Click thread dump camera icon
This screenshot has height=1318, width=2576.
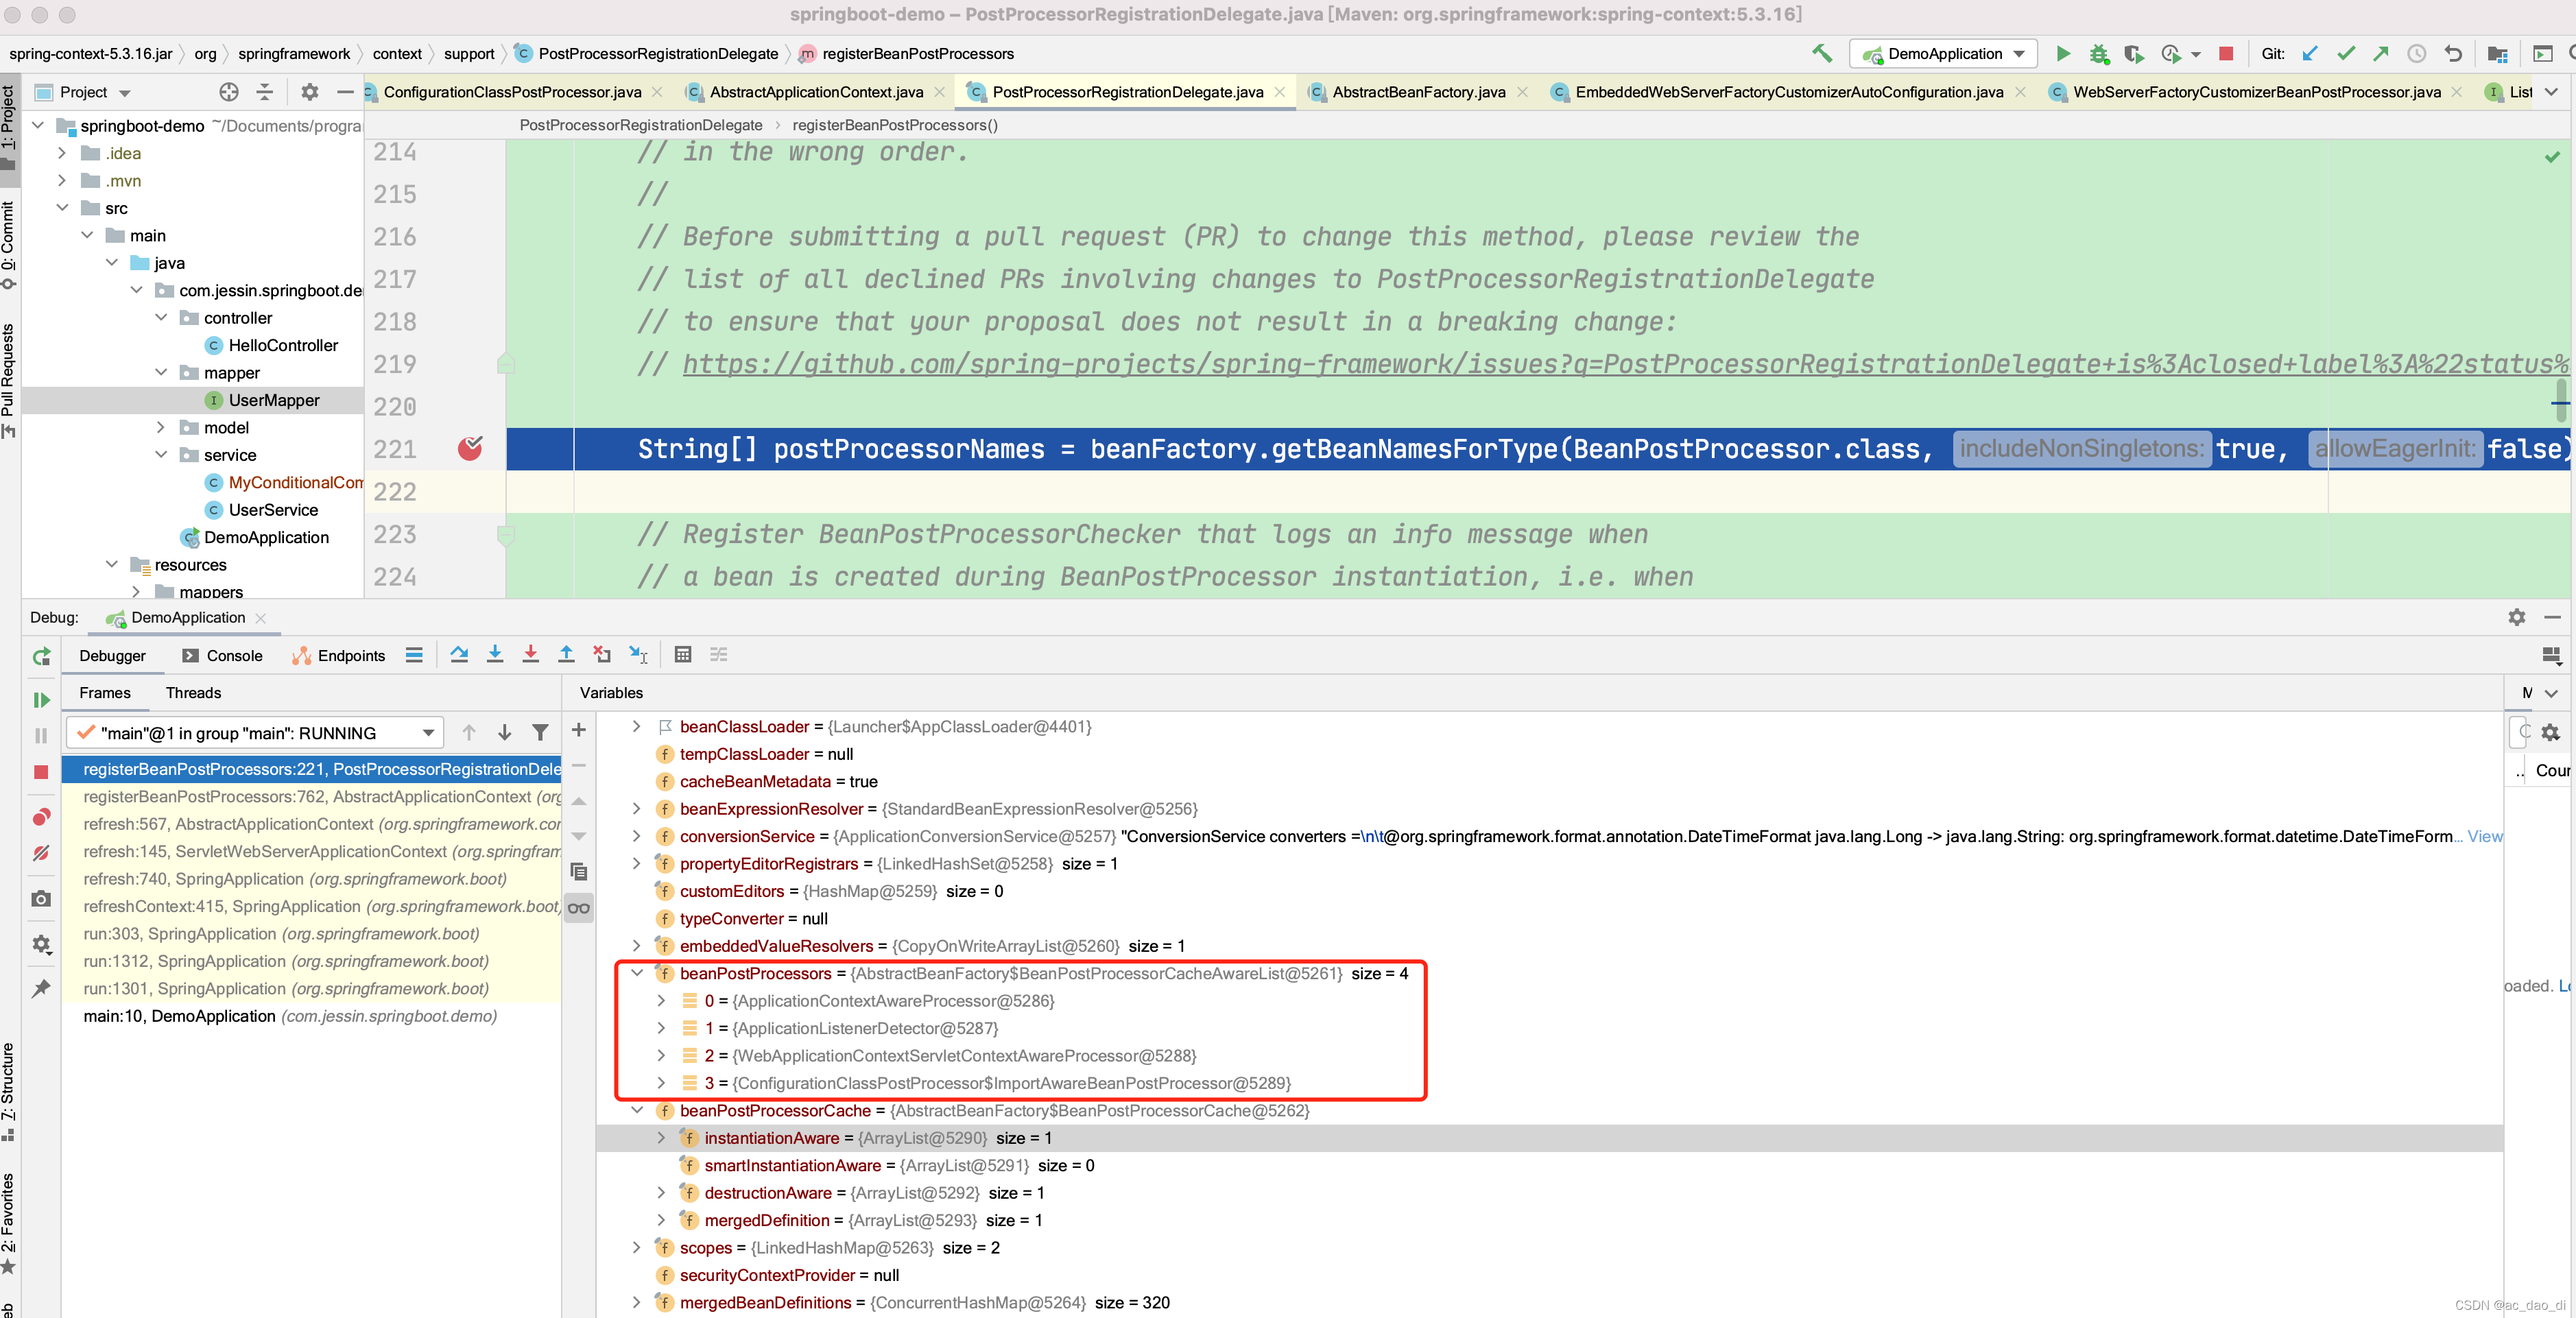(x=41, y=899)
